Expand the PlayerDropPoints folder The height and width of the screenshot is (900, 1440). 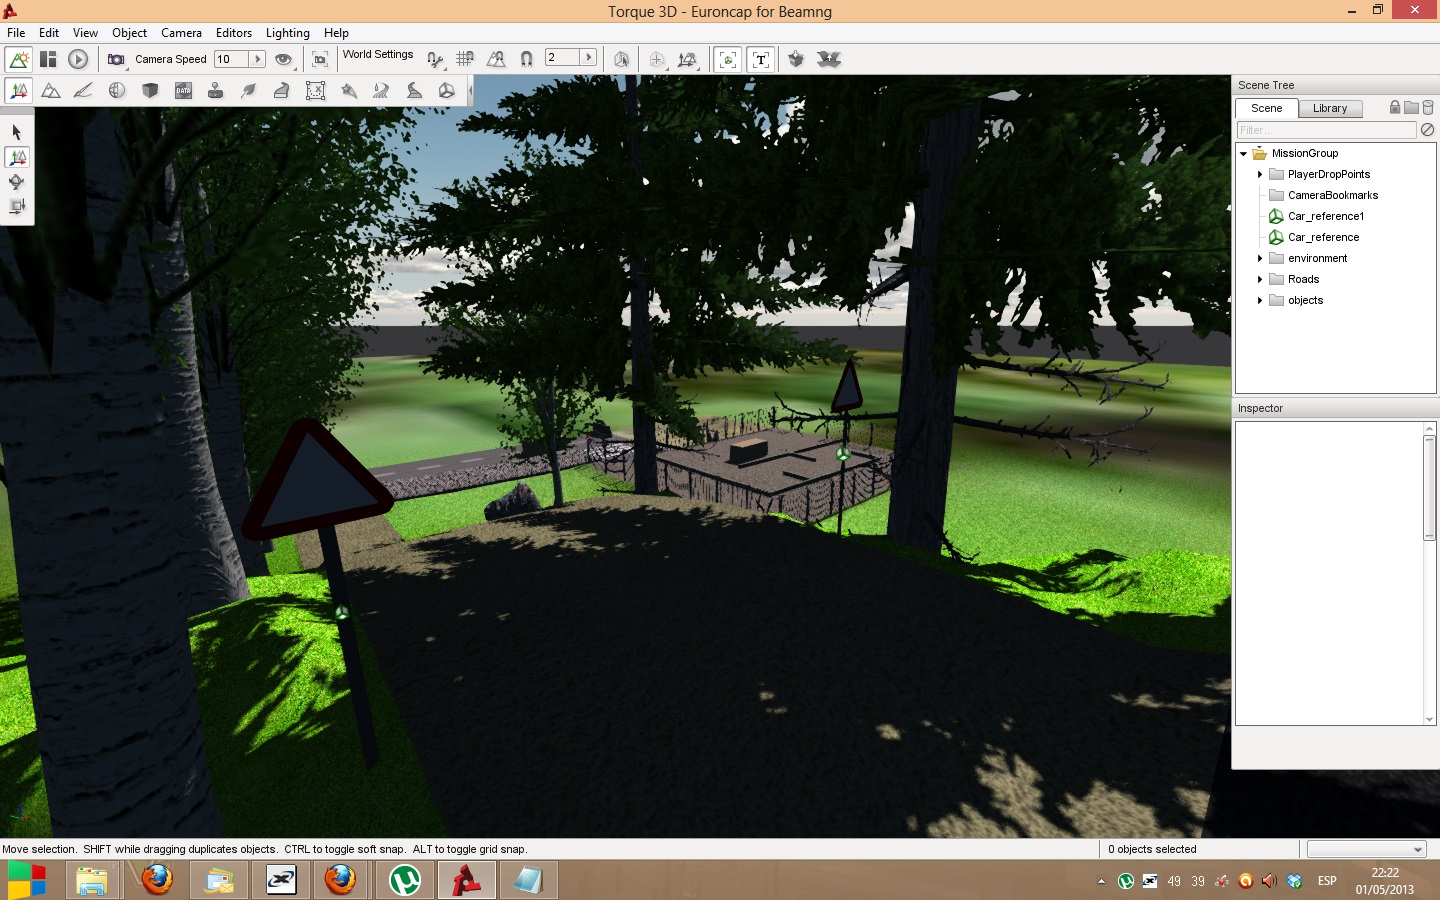(1260, 174)
